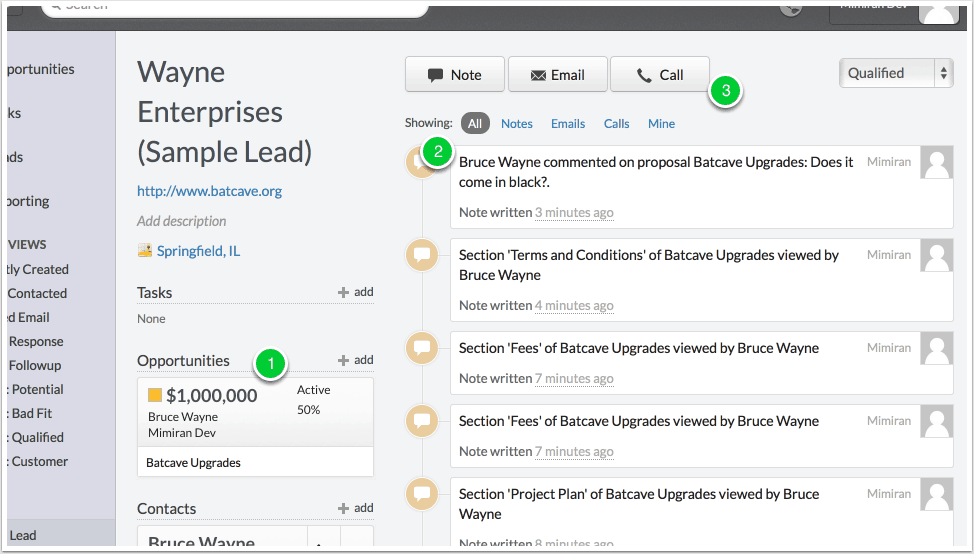
Task: Open the $1,000,000 opportunity value
Action: 212,396
